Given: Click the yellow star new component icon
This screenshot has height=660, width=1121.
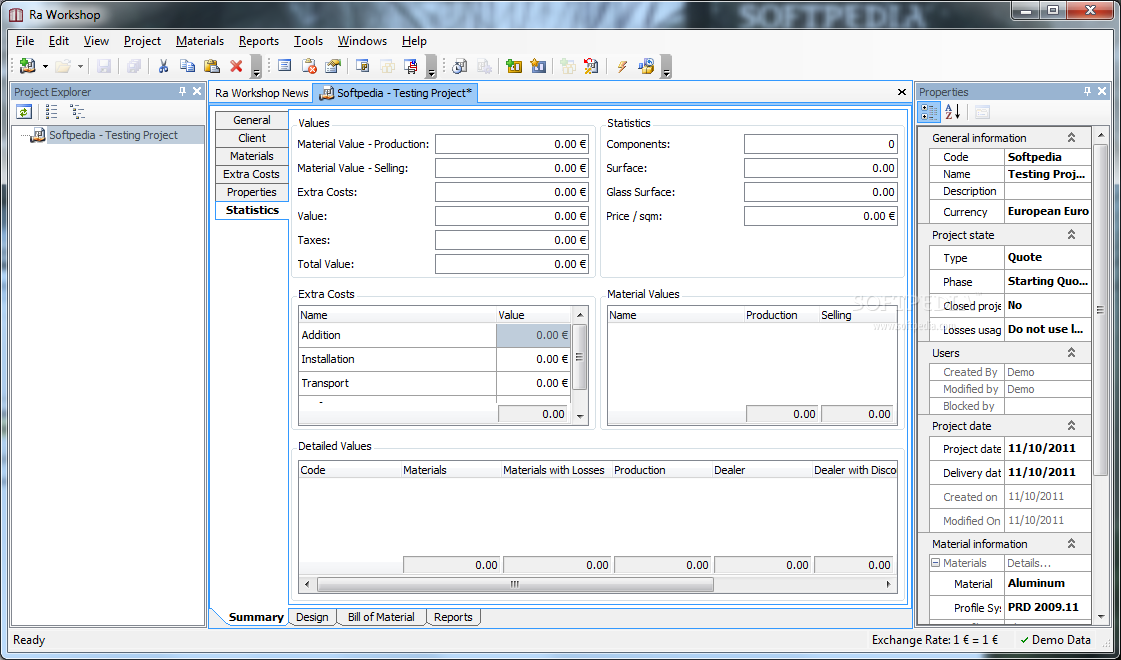Looking at the screenshot, I should [538, 67].
